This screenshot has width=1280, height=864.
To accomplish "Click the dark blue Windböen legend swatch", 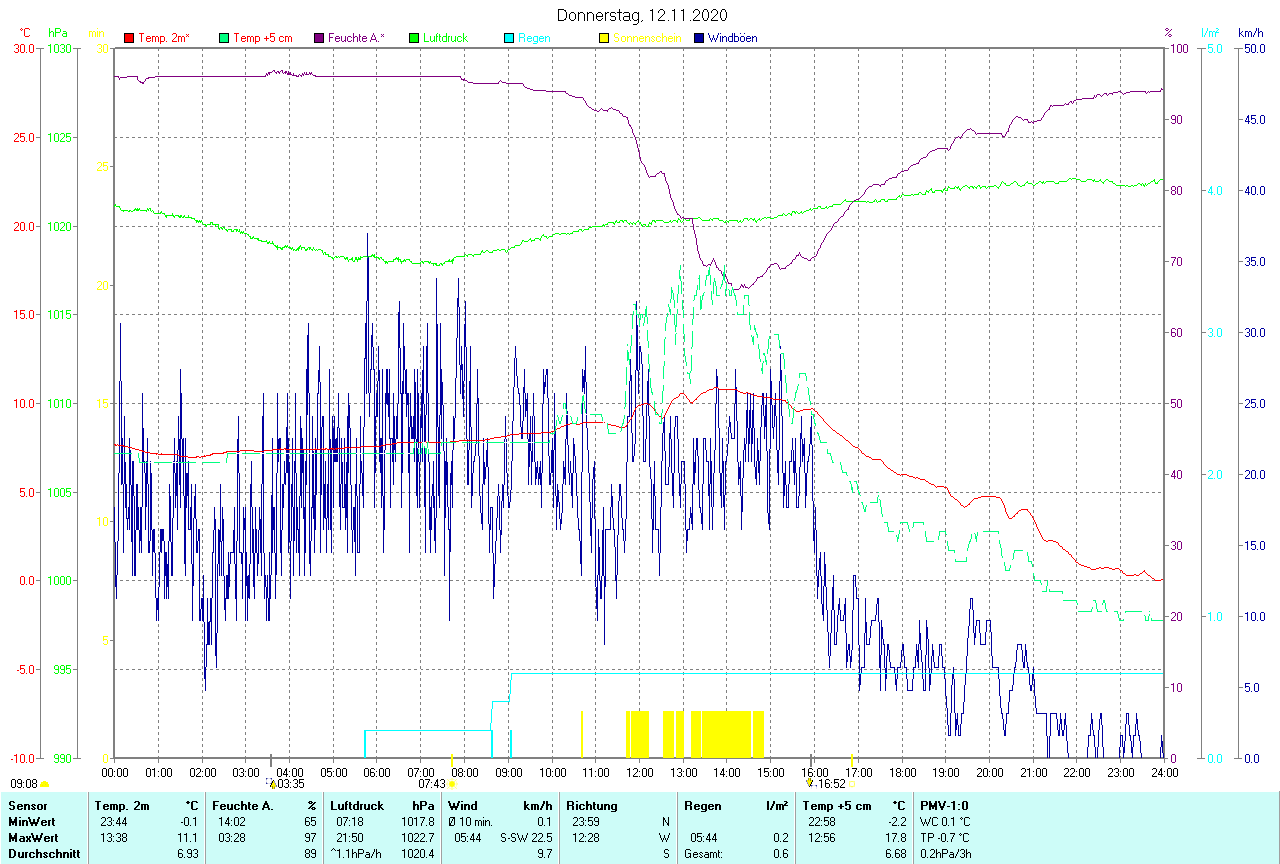I will [x=699, y=38].
